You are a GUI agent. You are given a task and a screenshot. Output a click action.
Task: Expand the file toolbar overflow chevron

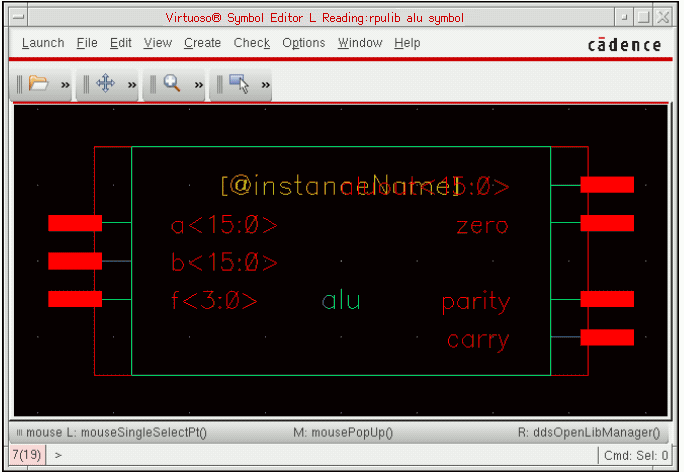pos(65,86)
